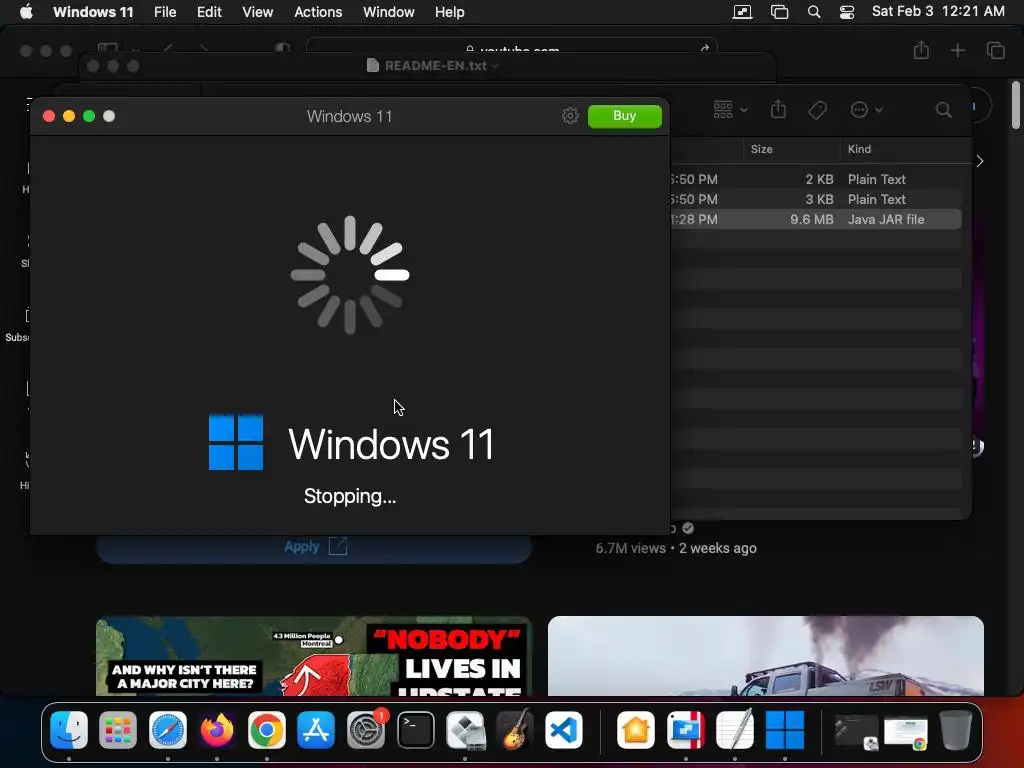Open System Settings from the Dock
Image resolution: width=1024 pixels, height=768 pixels.
point(366,729)
